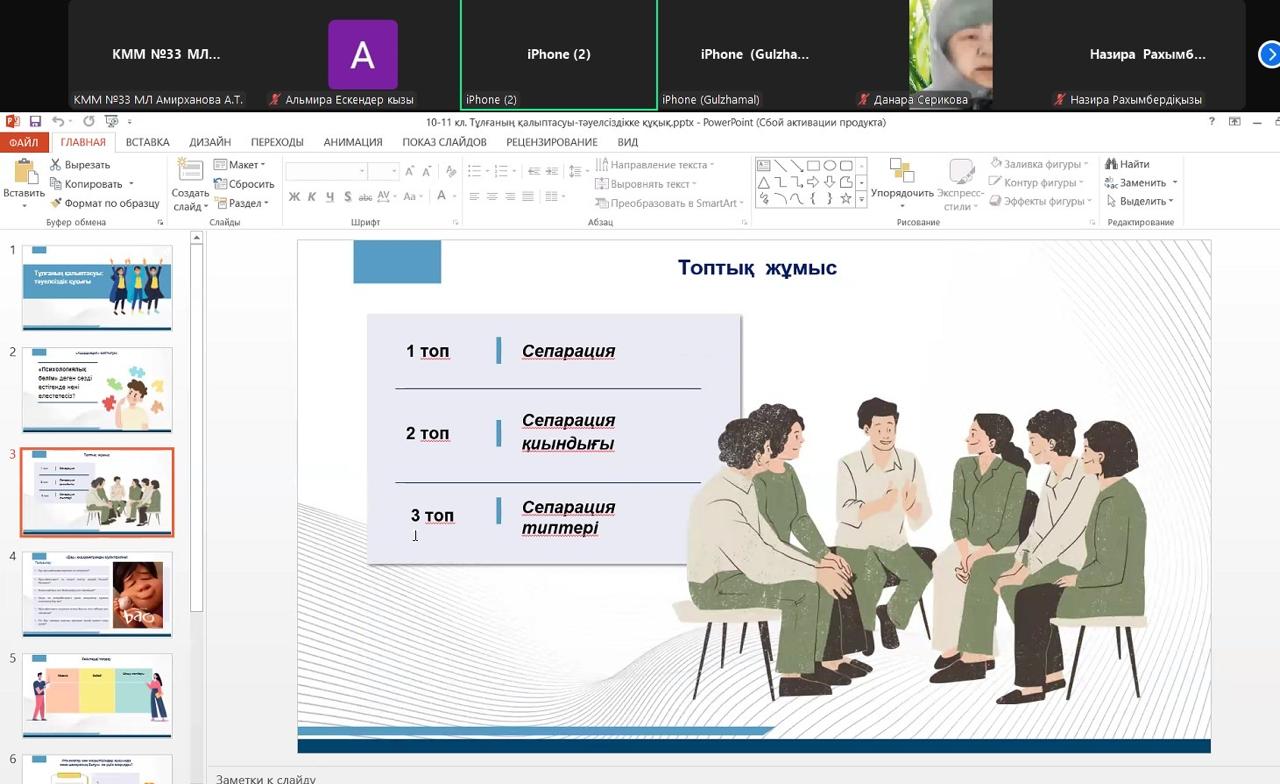The width and height of the screenshot is (1280, 784).
Task: Click the Undo arrow icon
Action: pos(58,122)
